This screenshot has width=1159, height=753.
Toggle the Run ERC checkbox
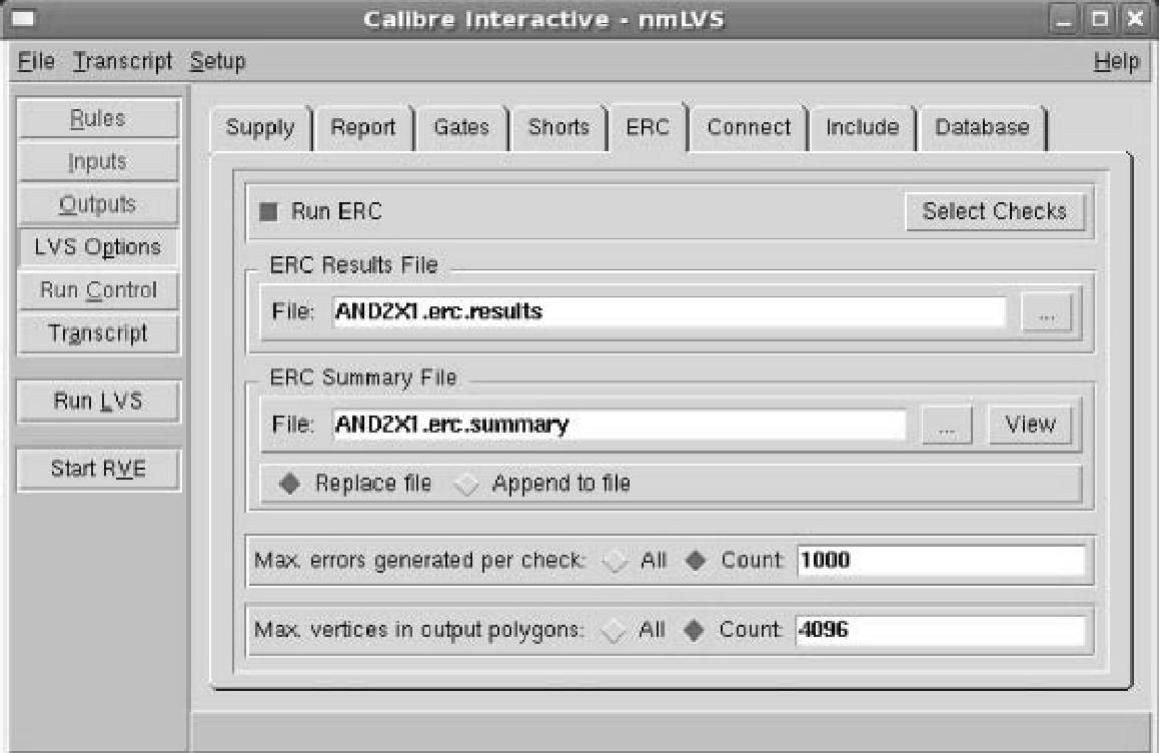(x=268, y=212)
